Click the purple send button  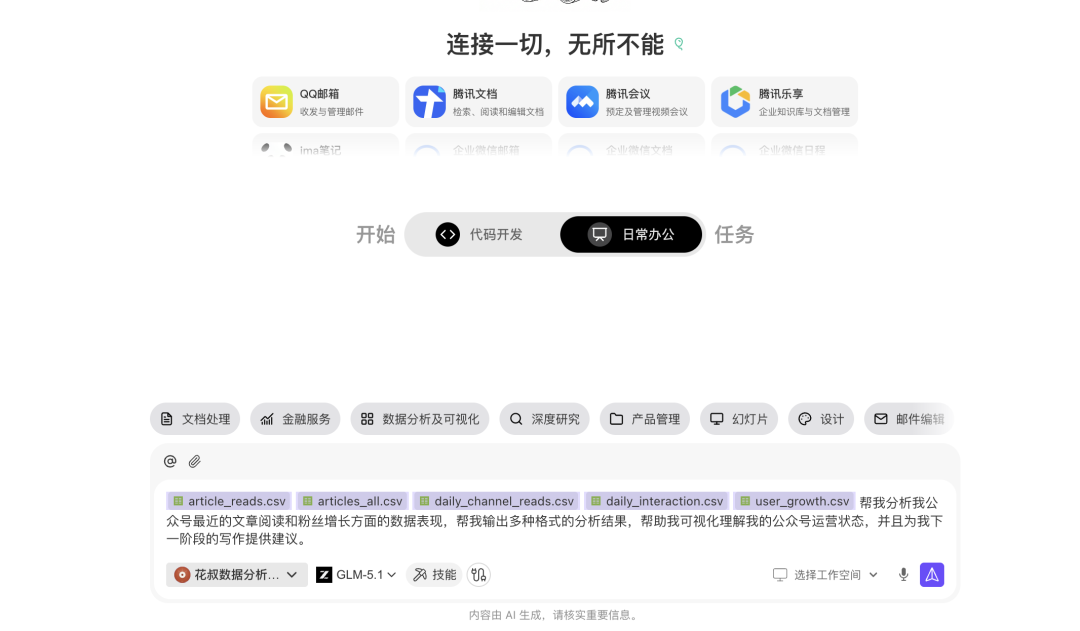(x=932, y=575)
